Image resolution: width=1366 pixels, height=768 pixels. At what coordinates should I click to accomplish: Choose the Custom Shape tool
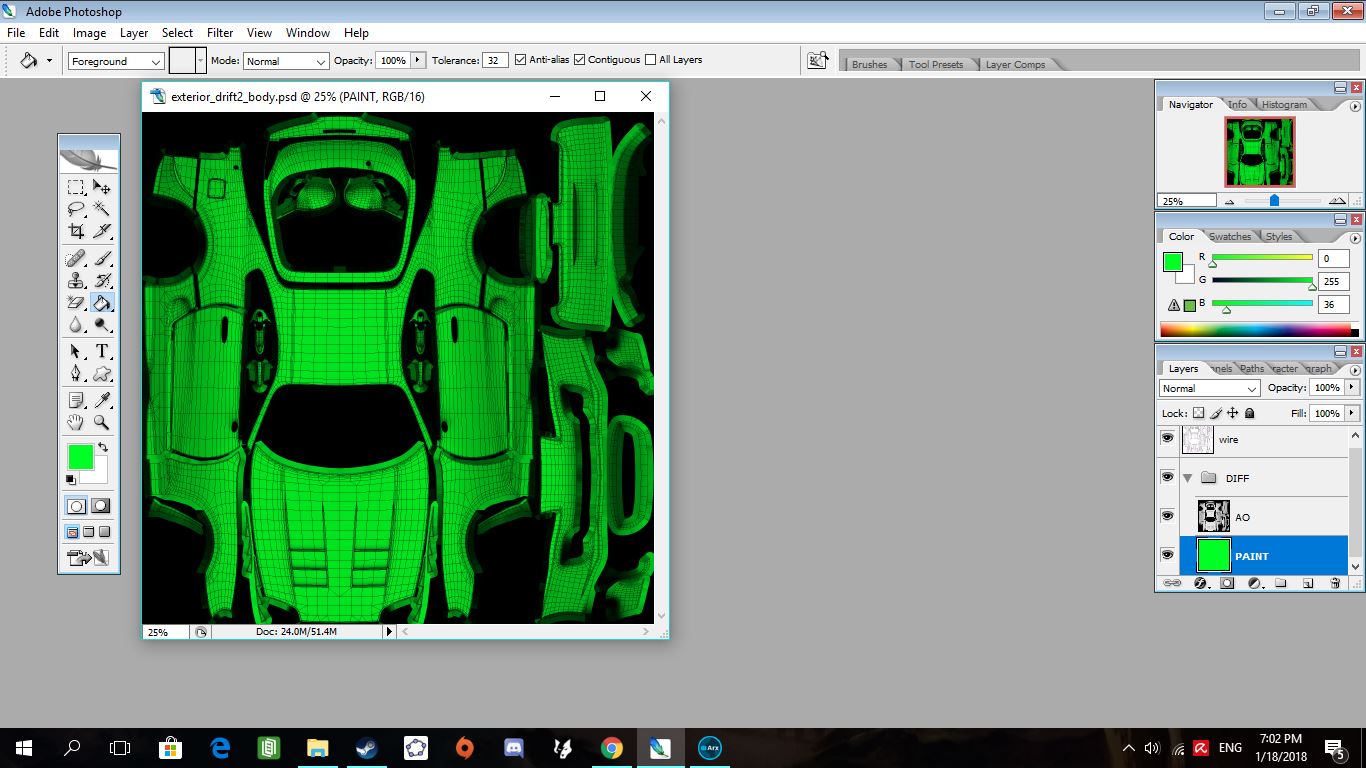pos(102,373)
